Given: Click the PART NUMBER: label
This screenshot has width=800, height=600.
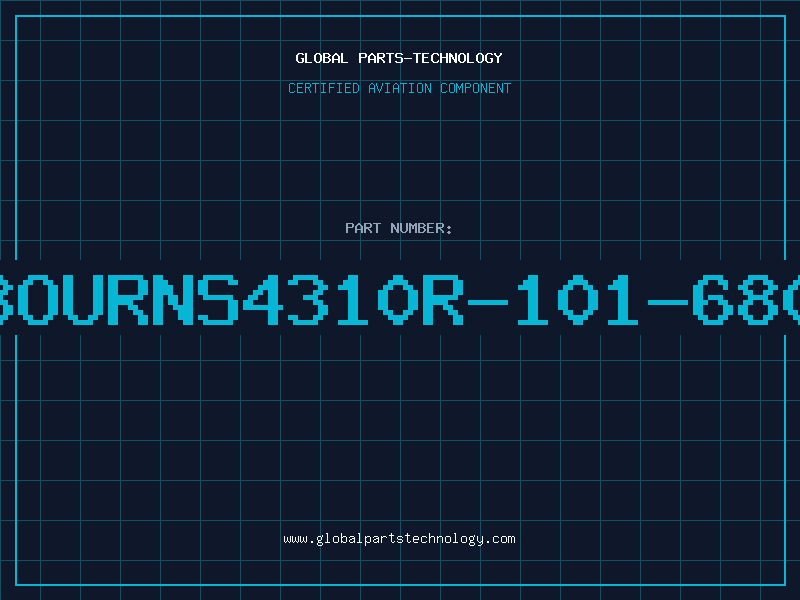Looking at the screenshot, I should click(x=399, y=228).
